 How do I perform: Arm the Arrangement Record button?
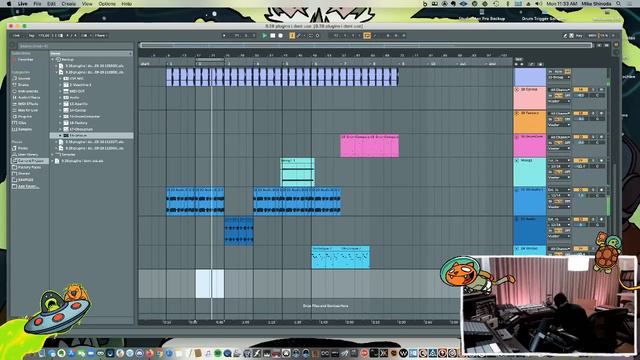tap(280, 36)
